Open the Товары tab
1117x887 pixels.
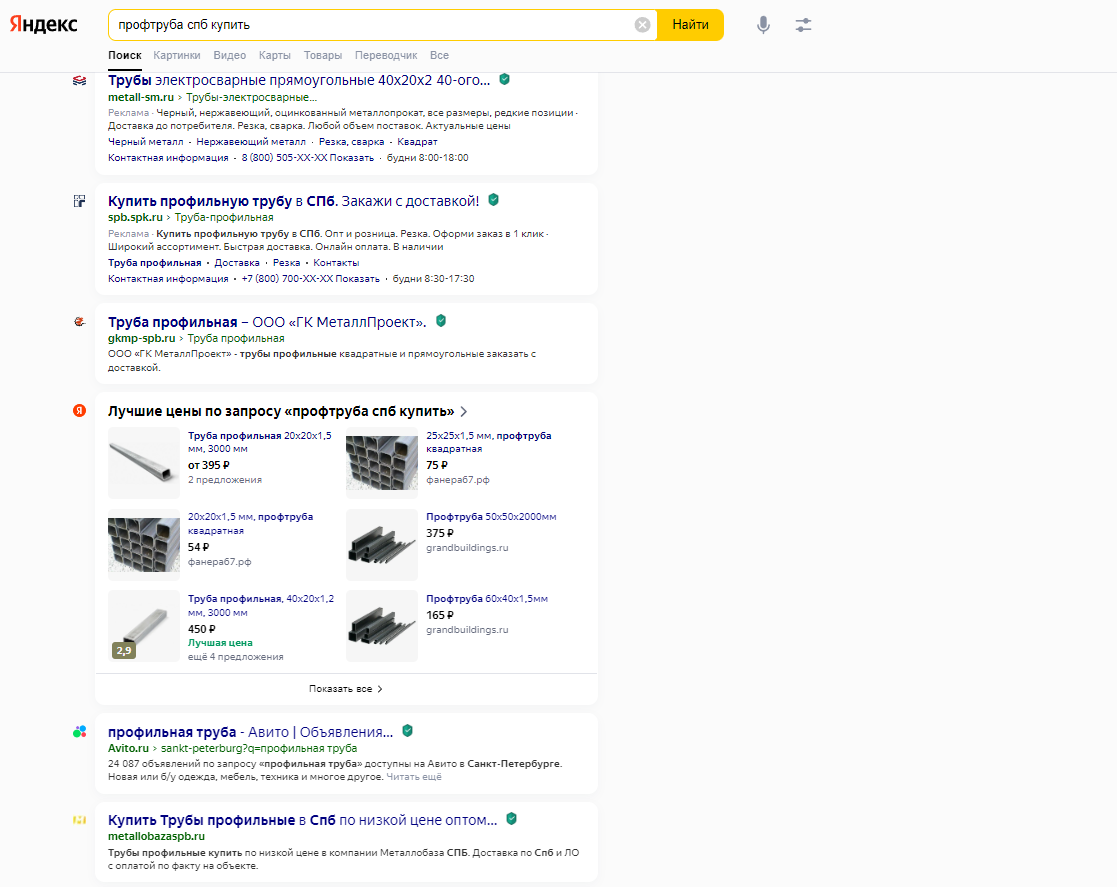(x=323, y=56)
